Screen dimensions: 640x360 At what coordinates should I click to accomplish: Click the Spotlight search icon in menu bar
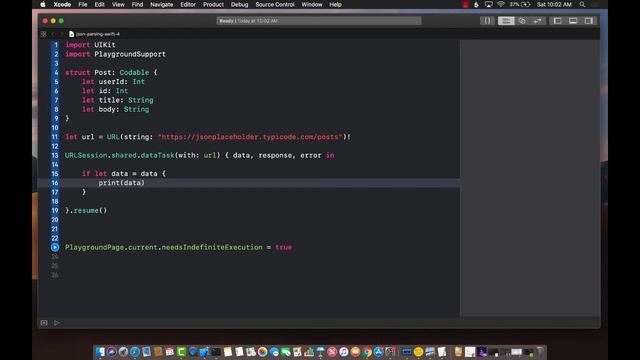point(582,4)
